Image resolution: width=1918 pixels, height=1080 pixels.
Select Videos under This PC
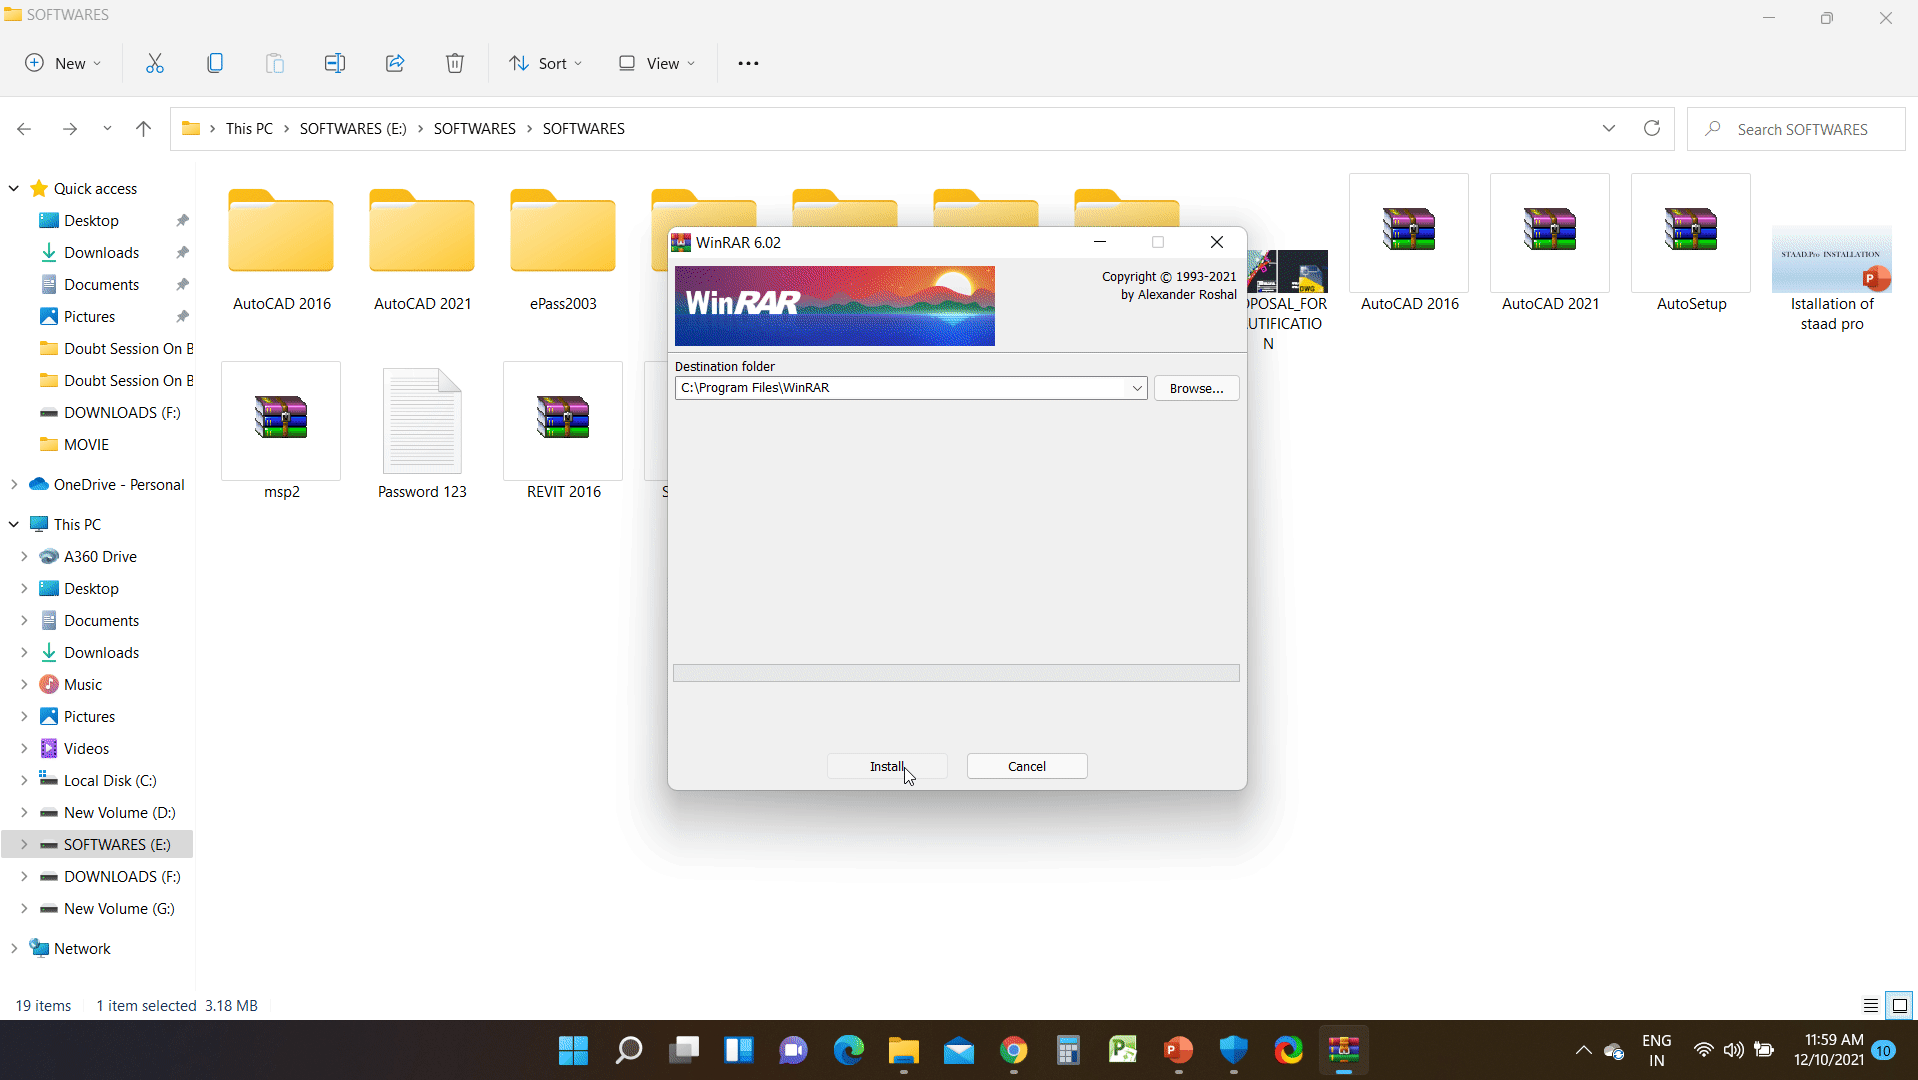86,748
